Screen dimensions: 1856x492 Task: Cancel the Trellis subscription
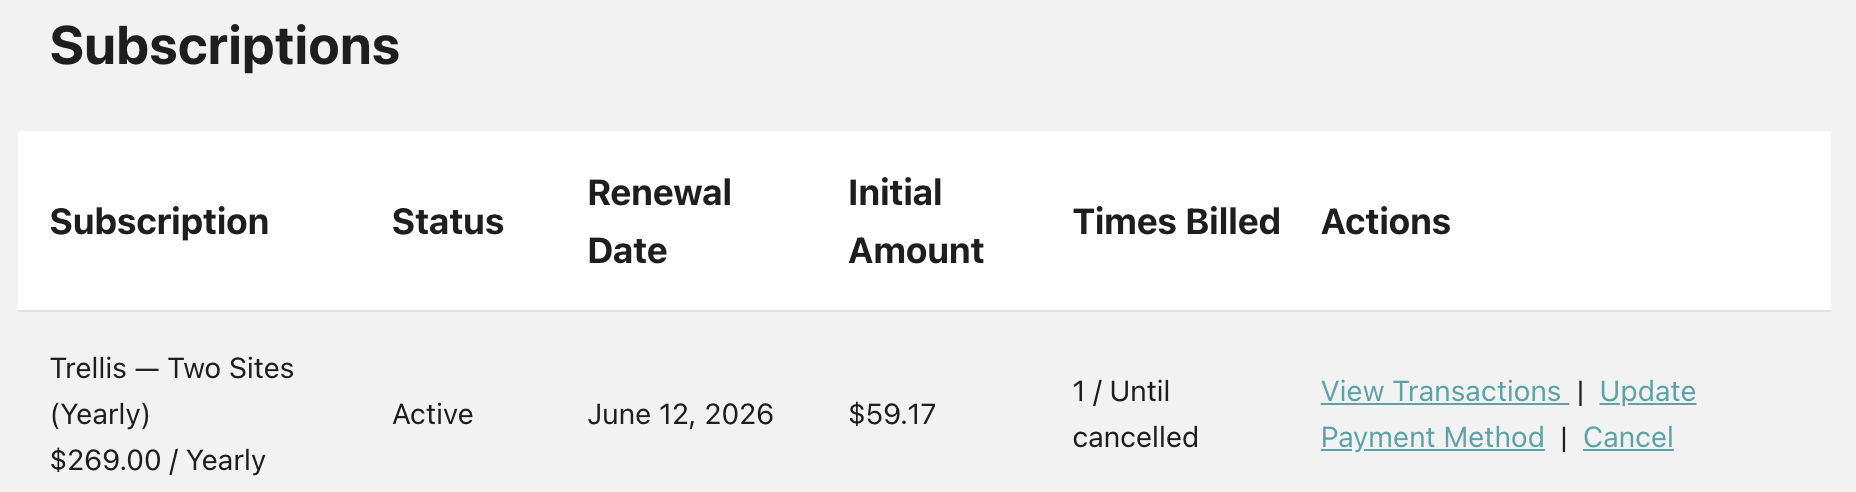click(1627, 437)
